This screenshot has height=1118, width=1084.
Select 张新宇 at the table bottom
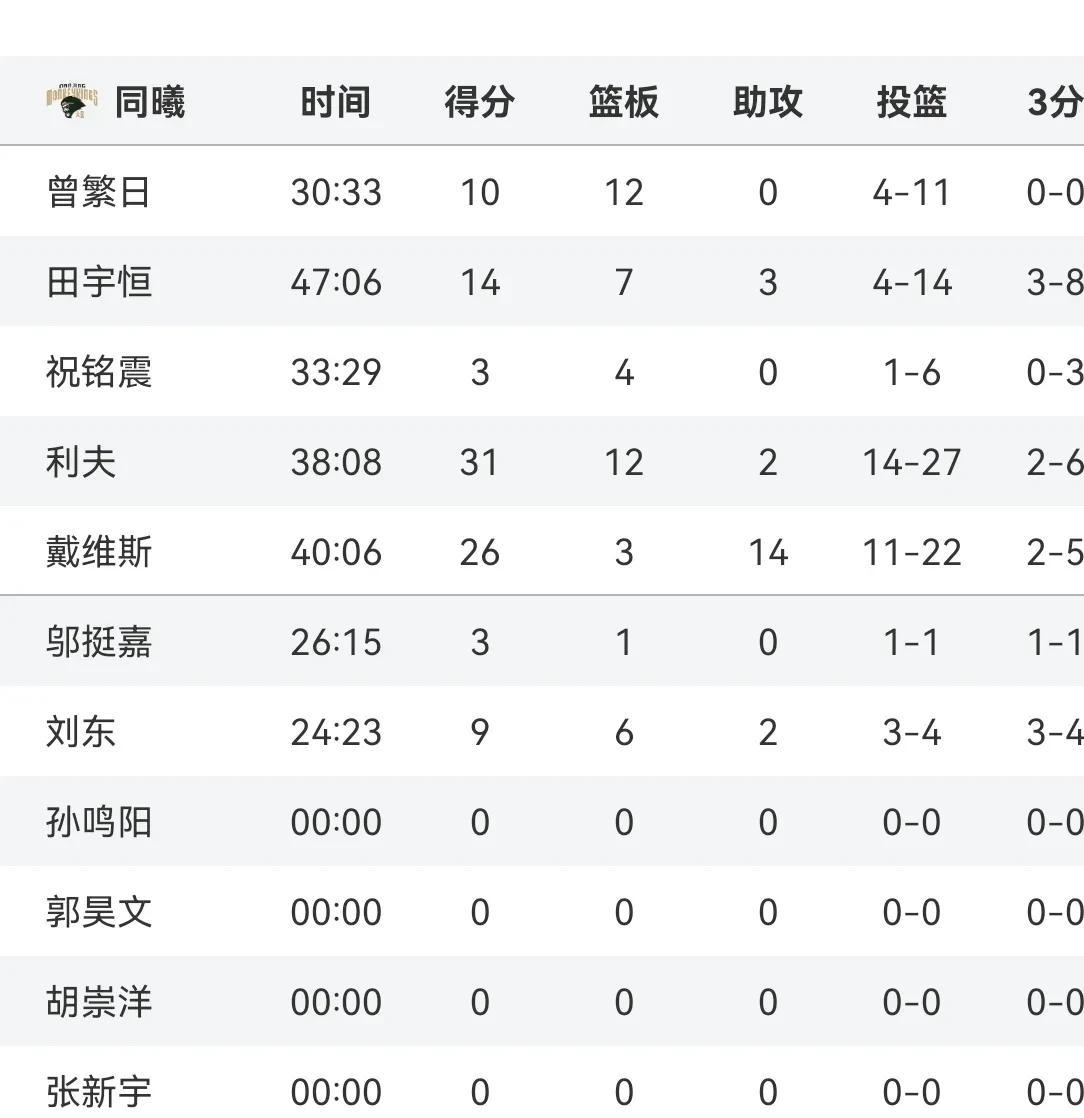[99, 1091]
